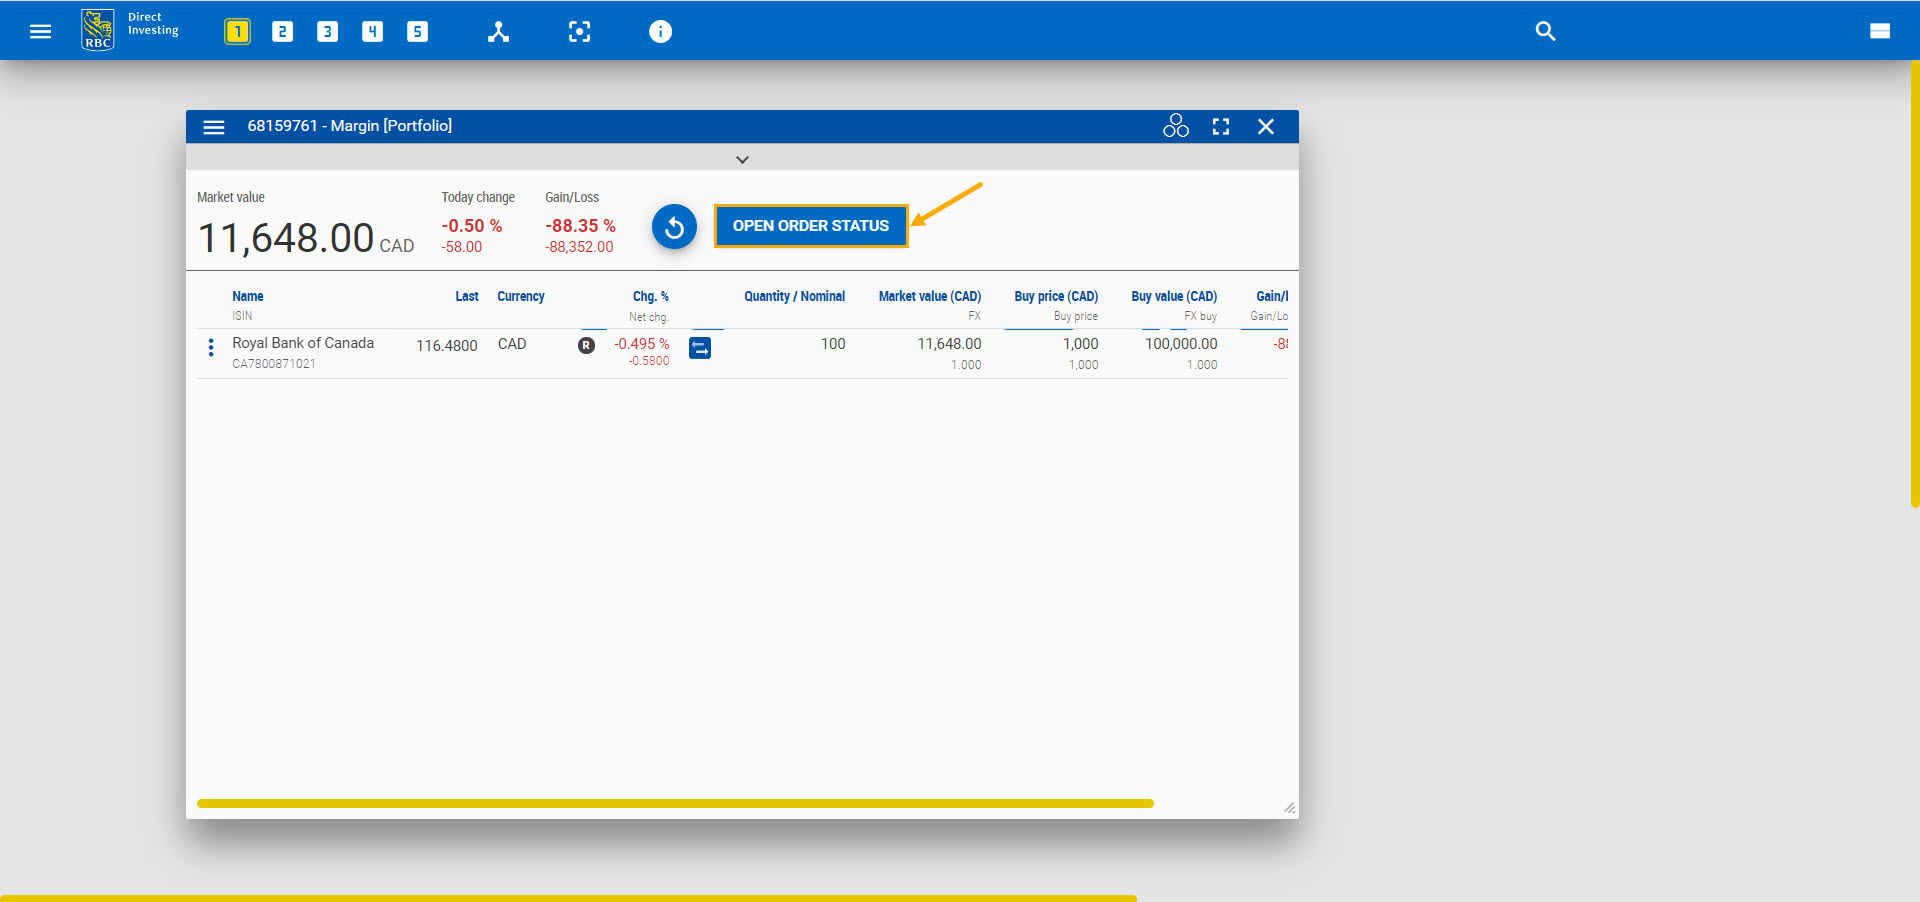The height and width of the screenshot is (902, 1920).
Task: Click the connect/share tool icon in toolbar
Action: [x=499, y=31]
